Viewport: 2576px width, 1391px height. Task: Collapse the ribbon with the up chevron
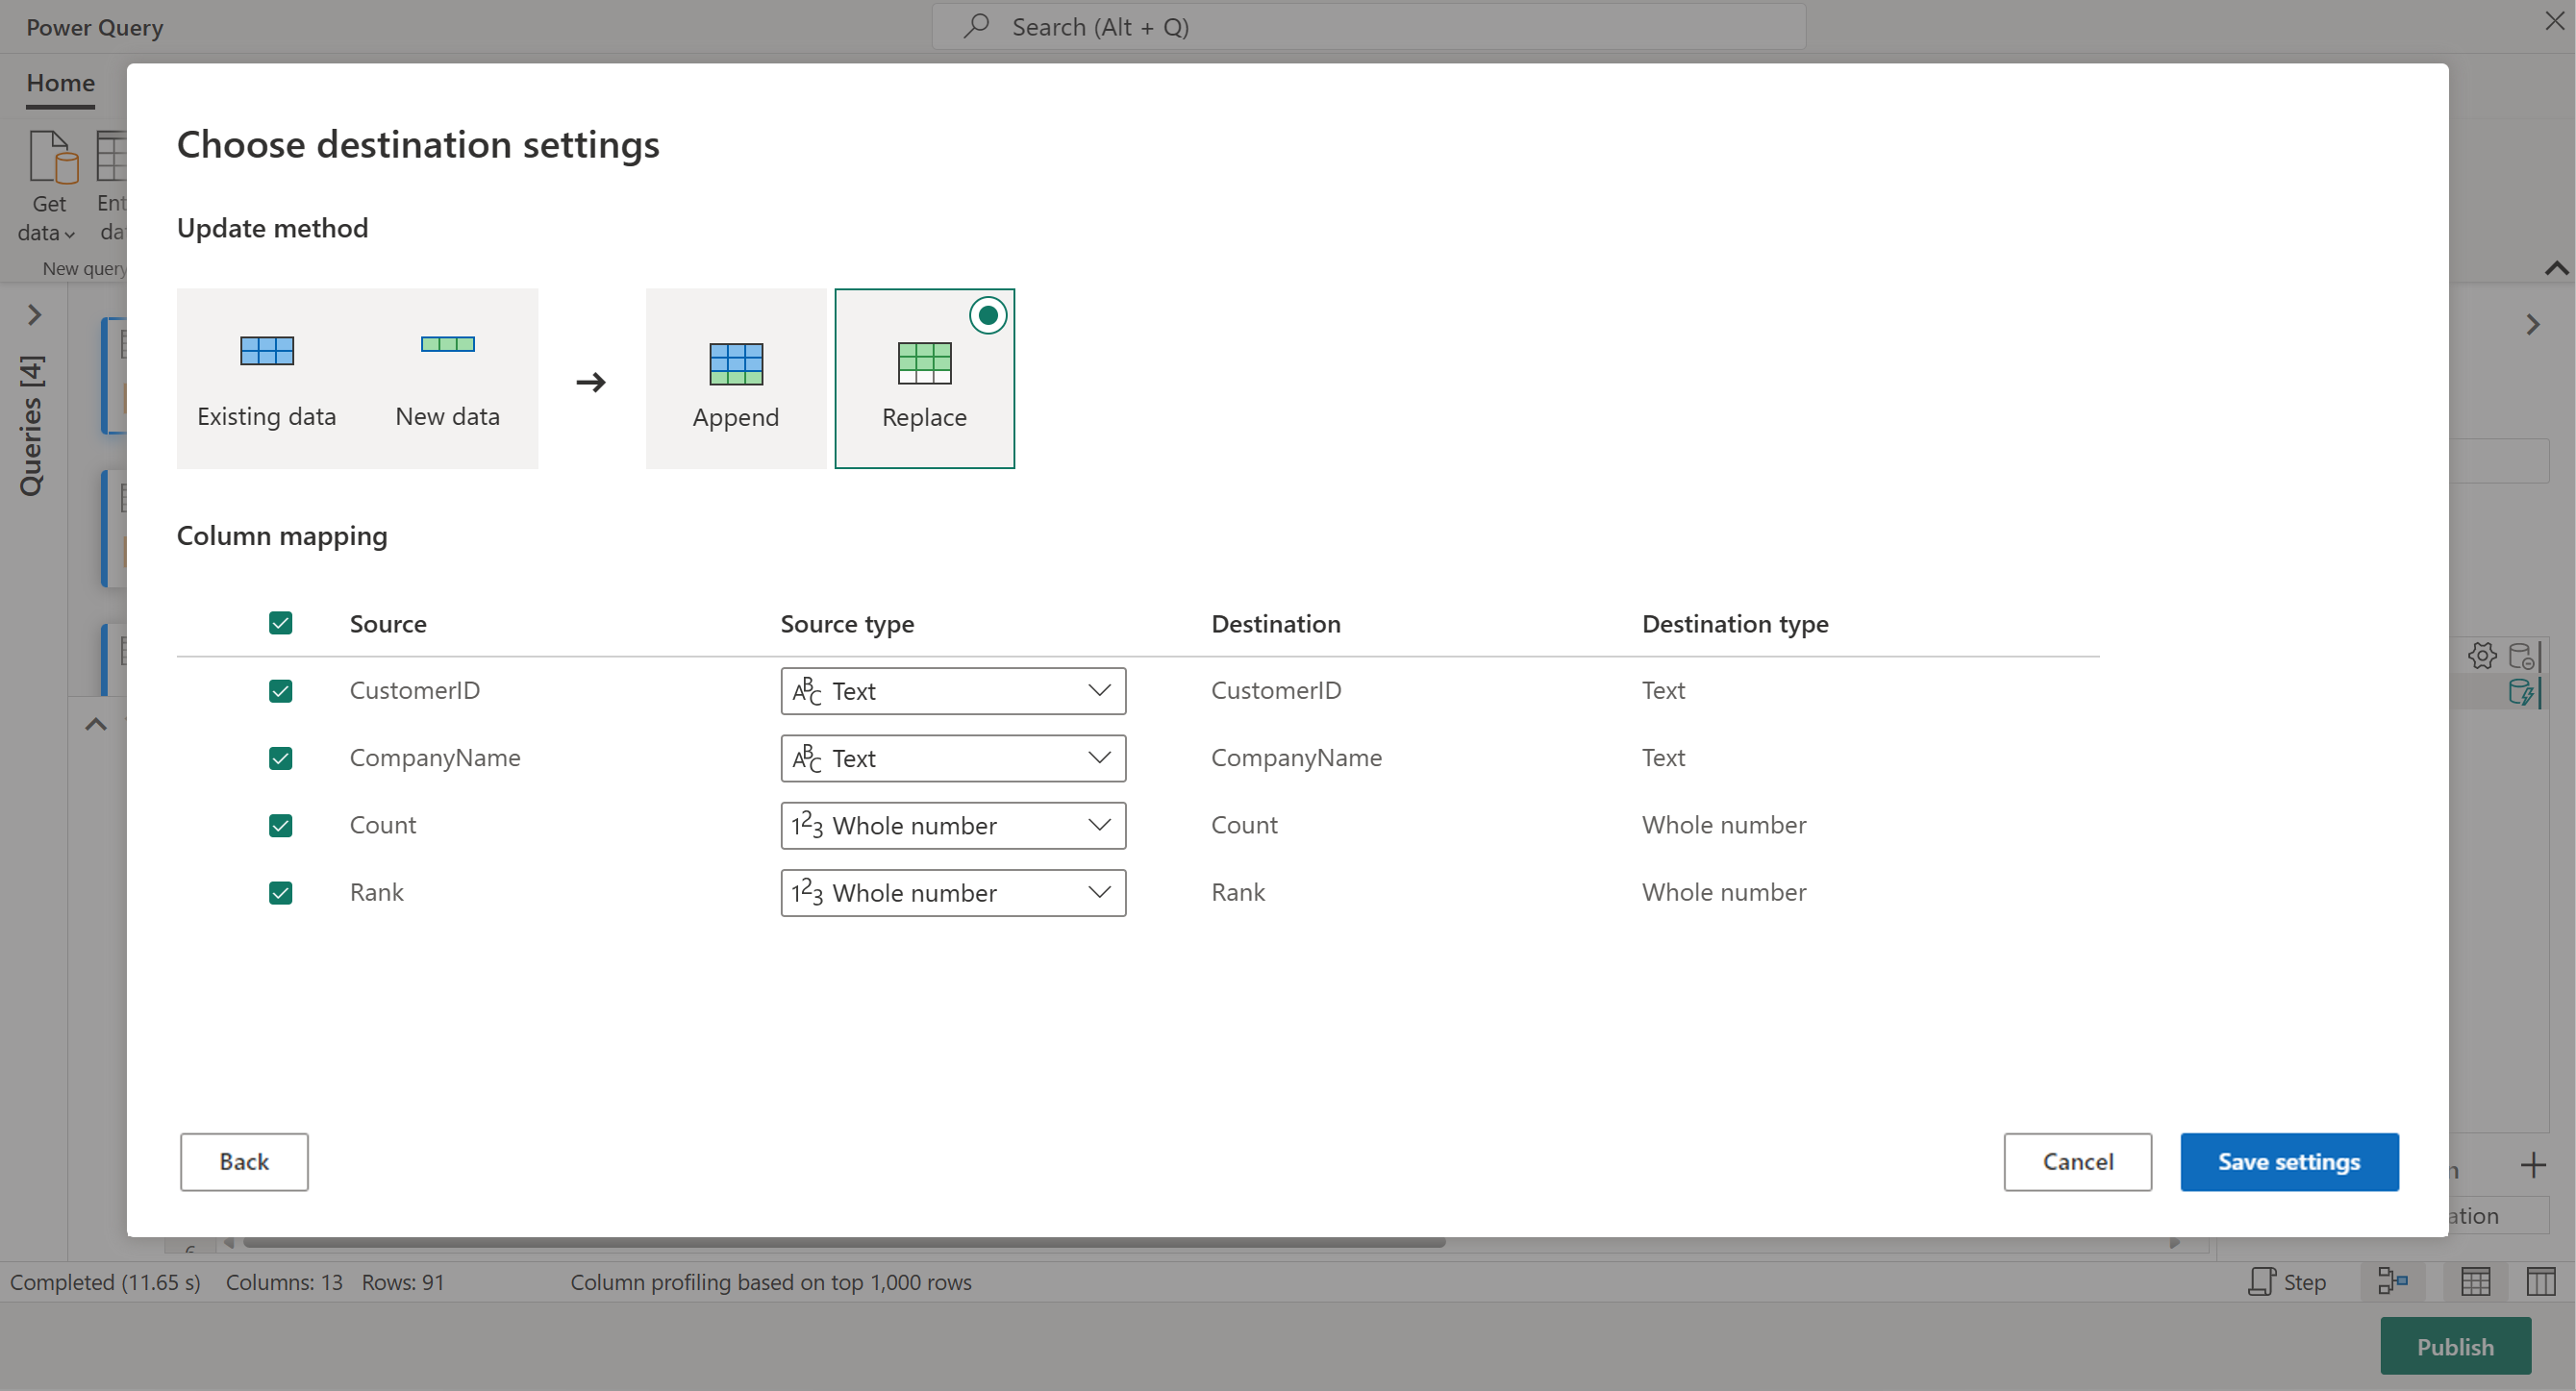[2555, 268]
